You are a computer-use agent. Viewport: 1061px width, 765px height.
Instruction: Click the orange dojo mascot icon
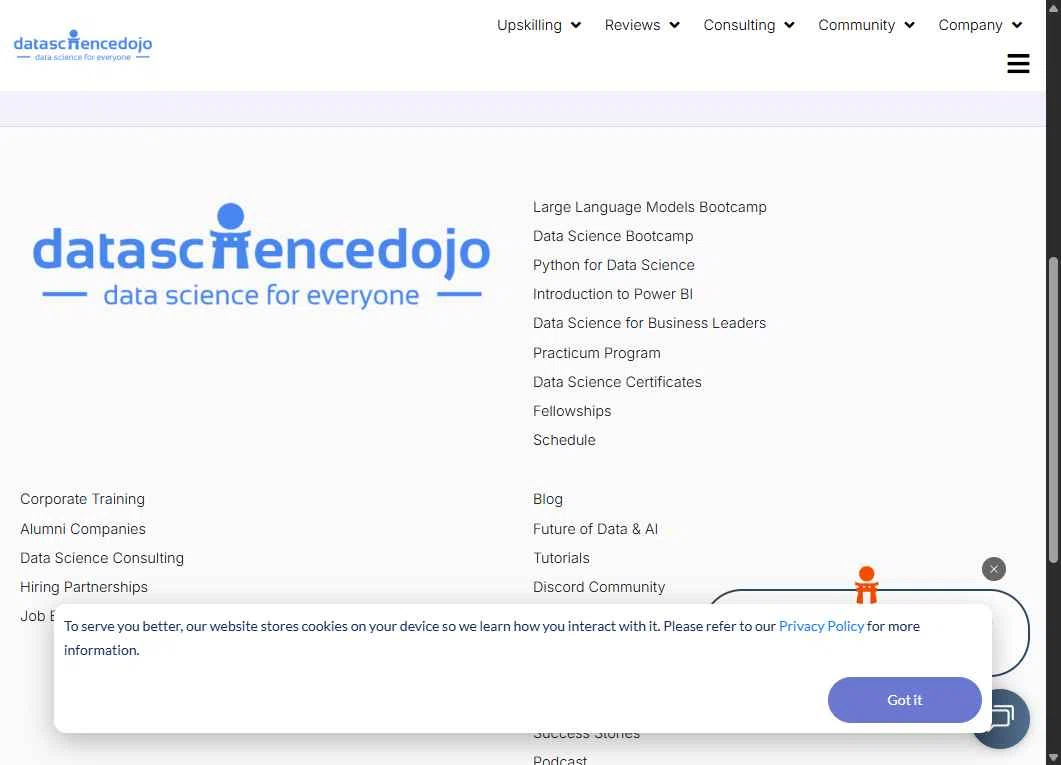click(x=866, y=584)
